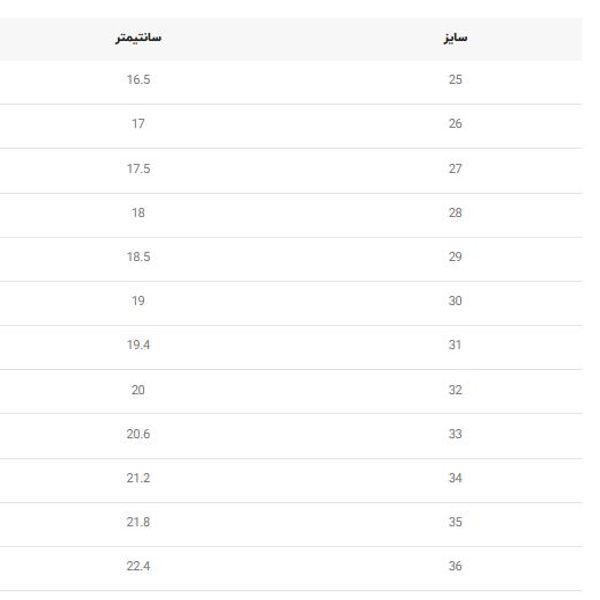Click the 20.6 centimeter value
The image size is (600, 600).
click(138, 434)
